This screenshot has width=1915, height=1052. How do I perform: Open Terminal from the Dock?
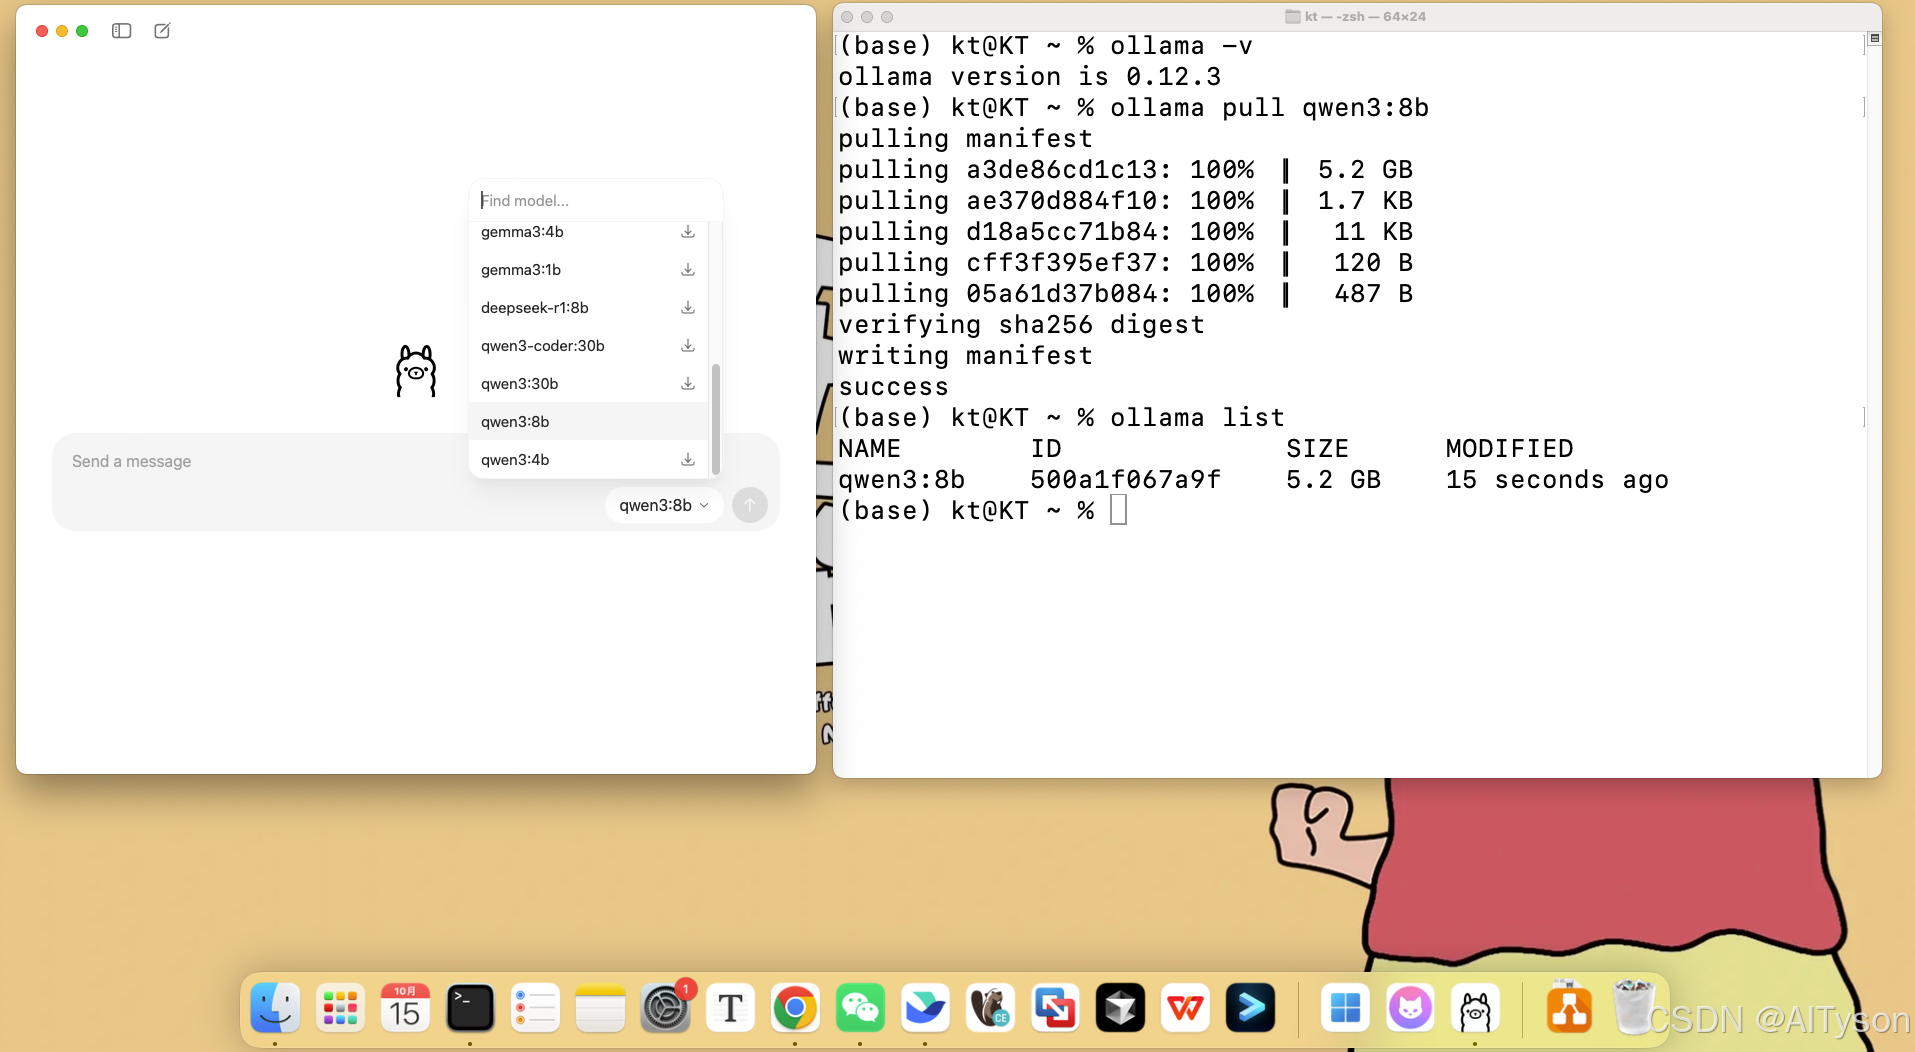470,1008
